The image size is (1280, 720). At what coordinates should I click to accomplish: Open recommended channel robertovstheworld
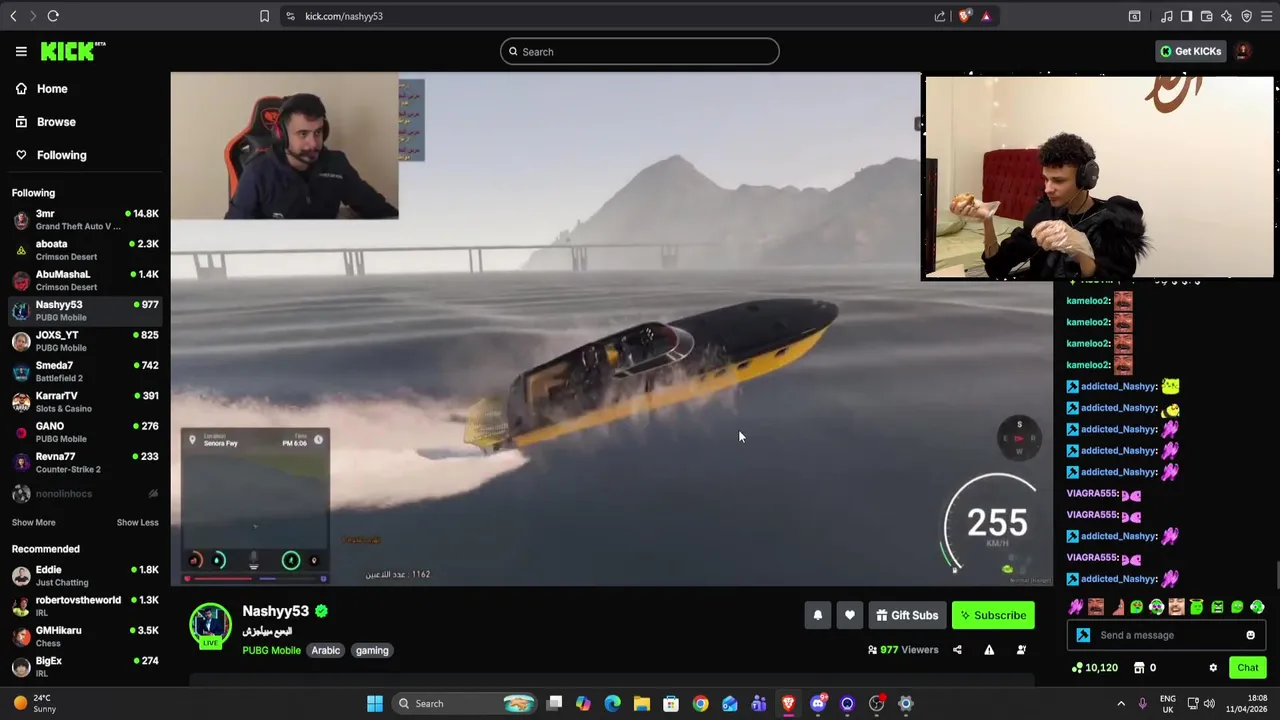pyautogui.click(x=84, y=606)
